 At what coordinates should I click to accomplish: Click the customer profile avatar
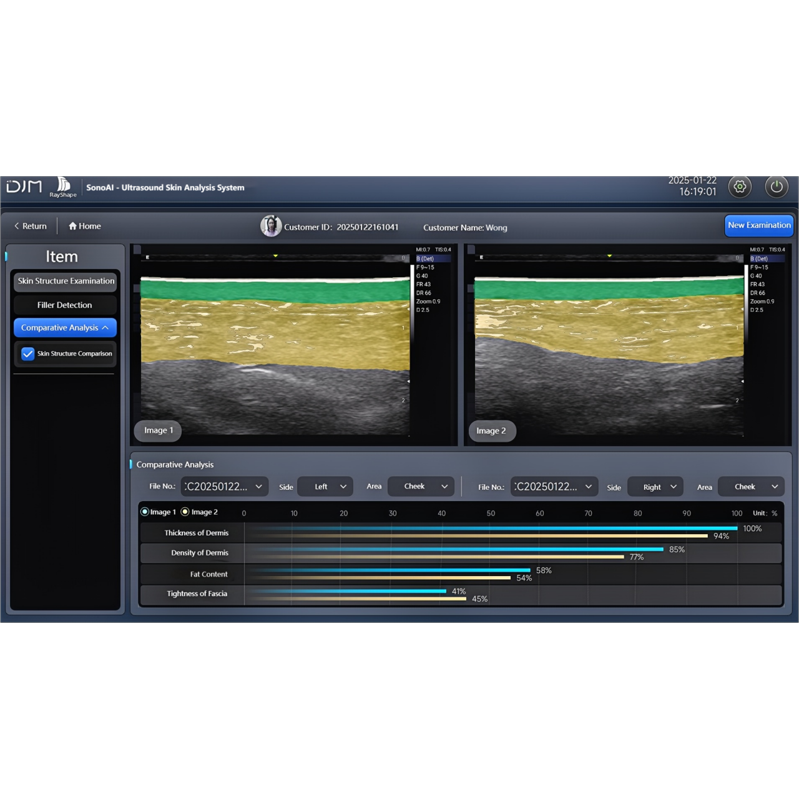tap(270, 226)
